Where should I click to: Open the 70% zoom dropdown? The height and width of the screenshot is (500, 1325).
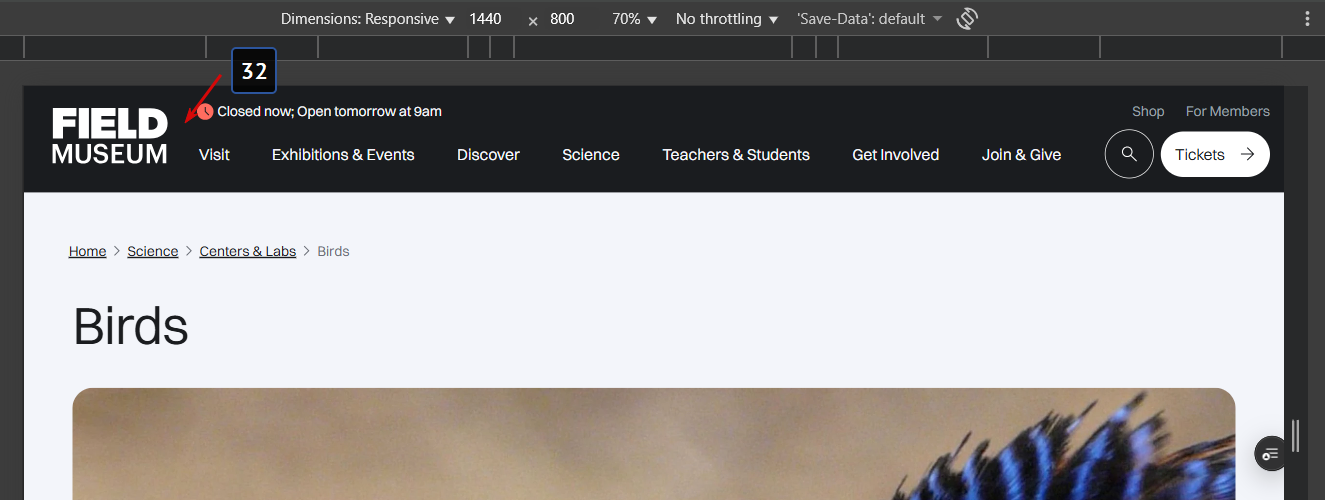(635, 19)
